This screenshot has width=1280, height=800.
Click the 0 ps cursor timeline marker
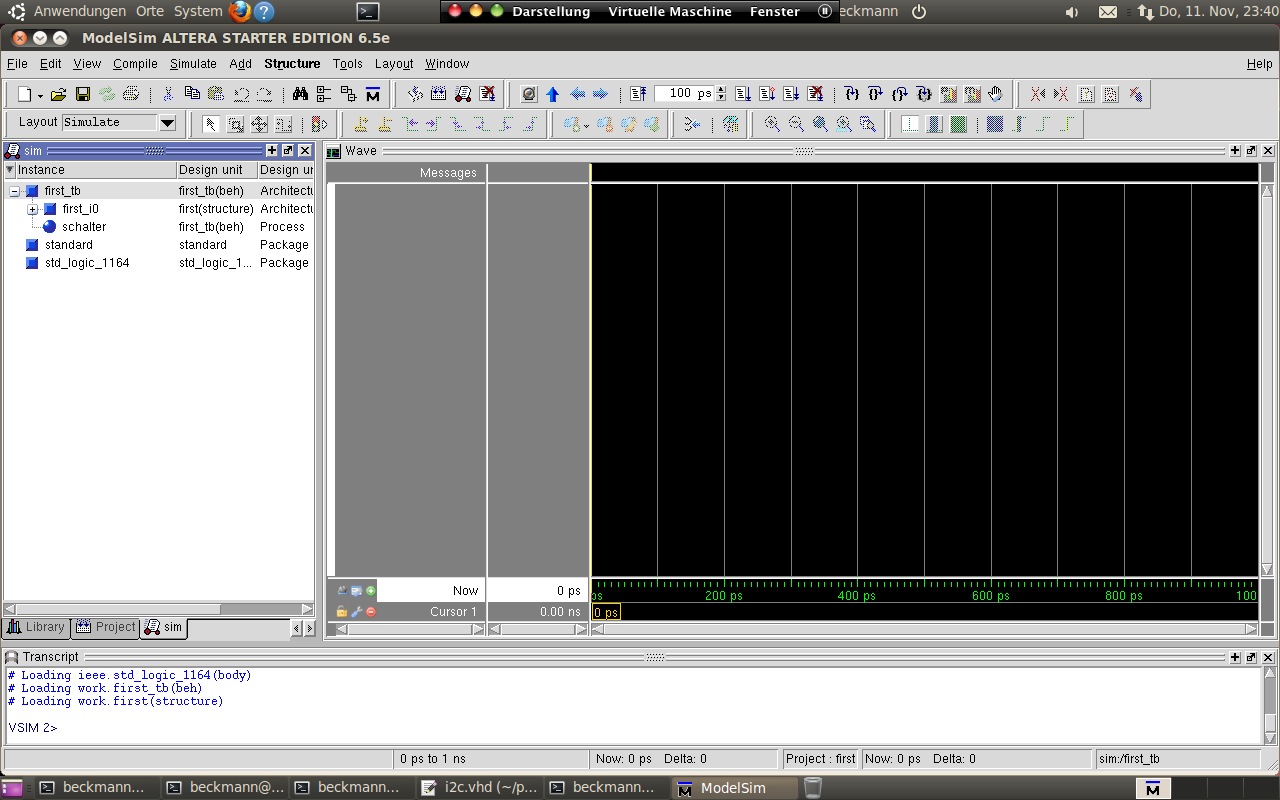pyautogui.click(x=606, y=612)
